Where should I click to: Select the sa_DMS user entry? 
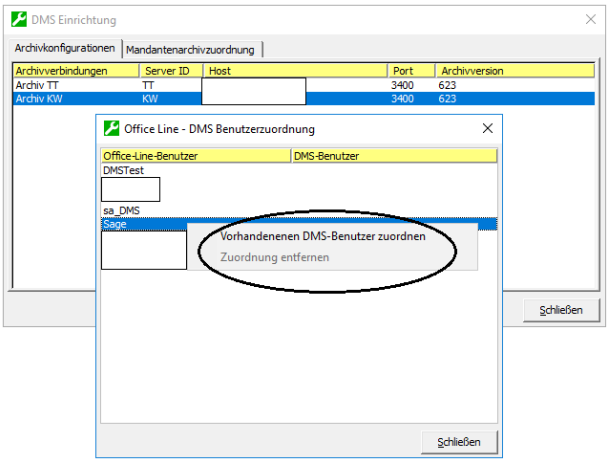click(x=121, y=211)
